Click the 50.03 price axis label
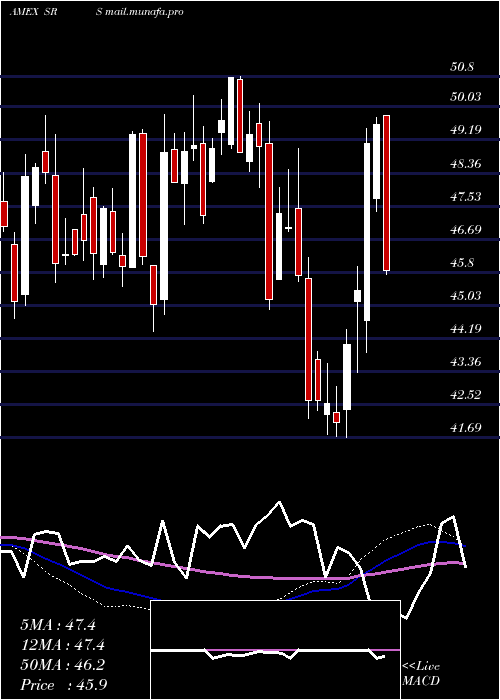 pos(466,96)
